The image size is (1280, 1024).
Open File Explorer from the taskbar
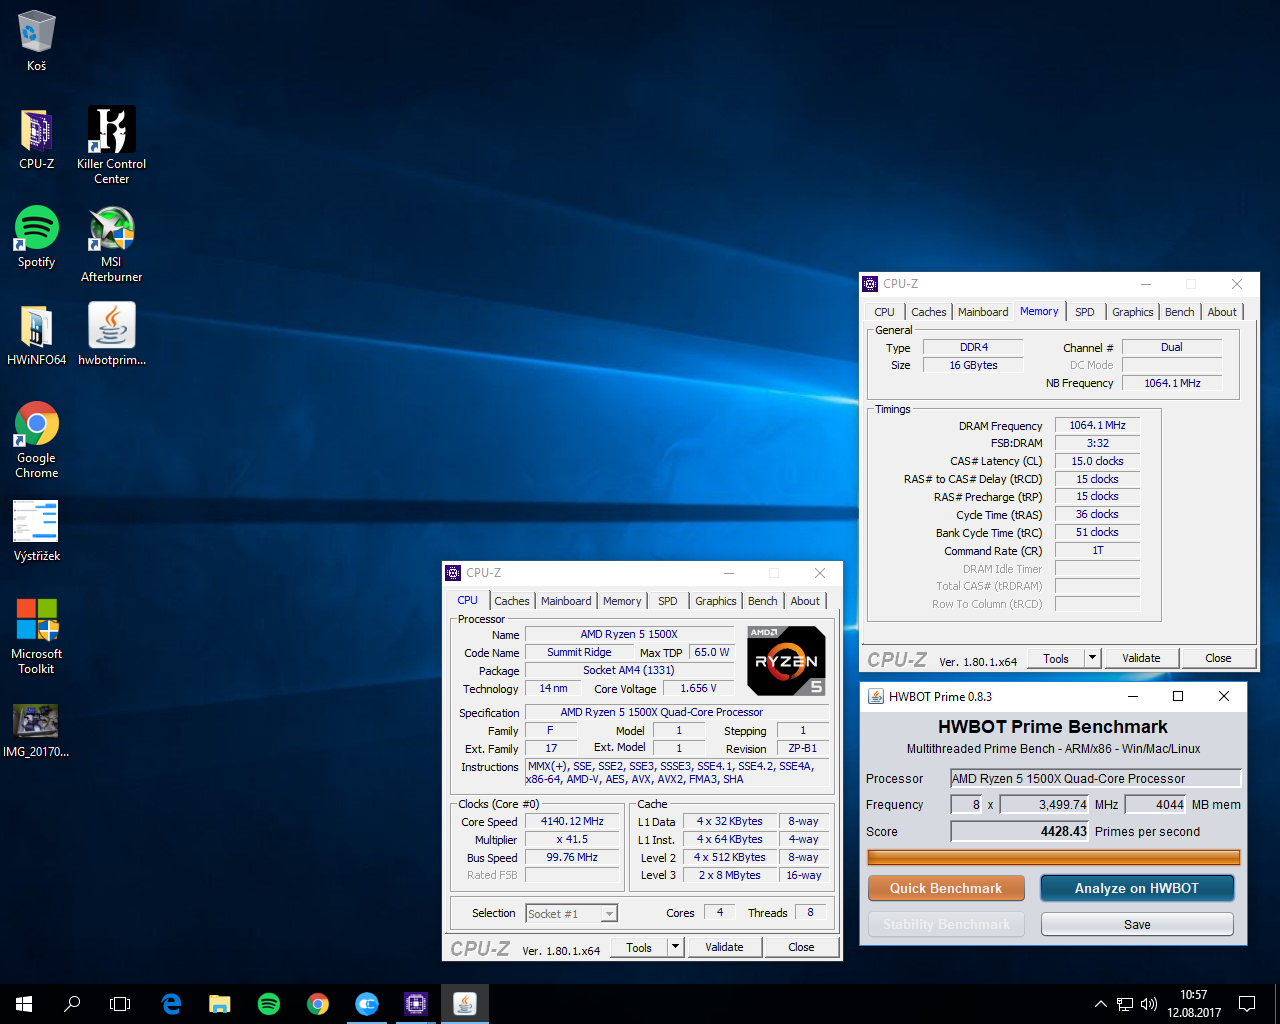(220, 1004)
